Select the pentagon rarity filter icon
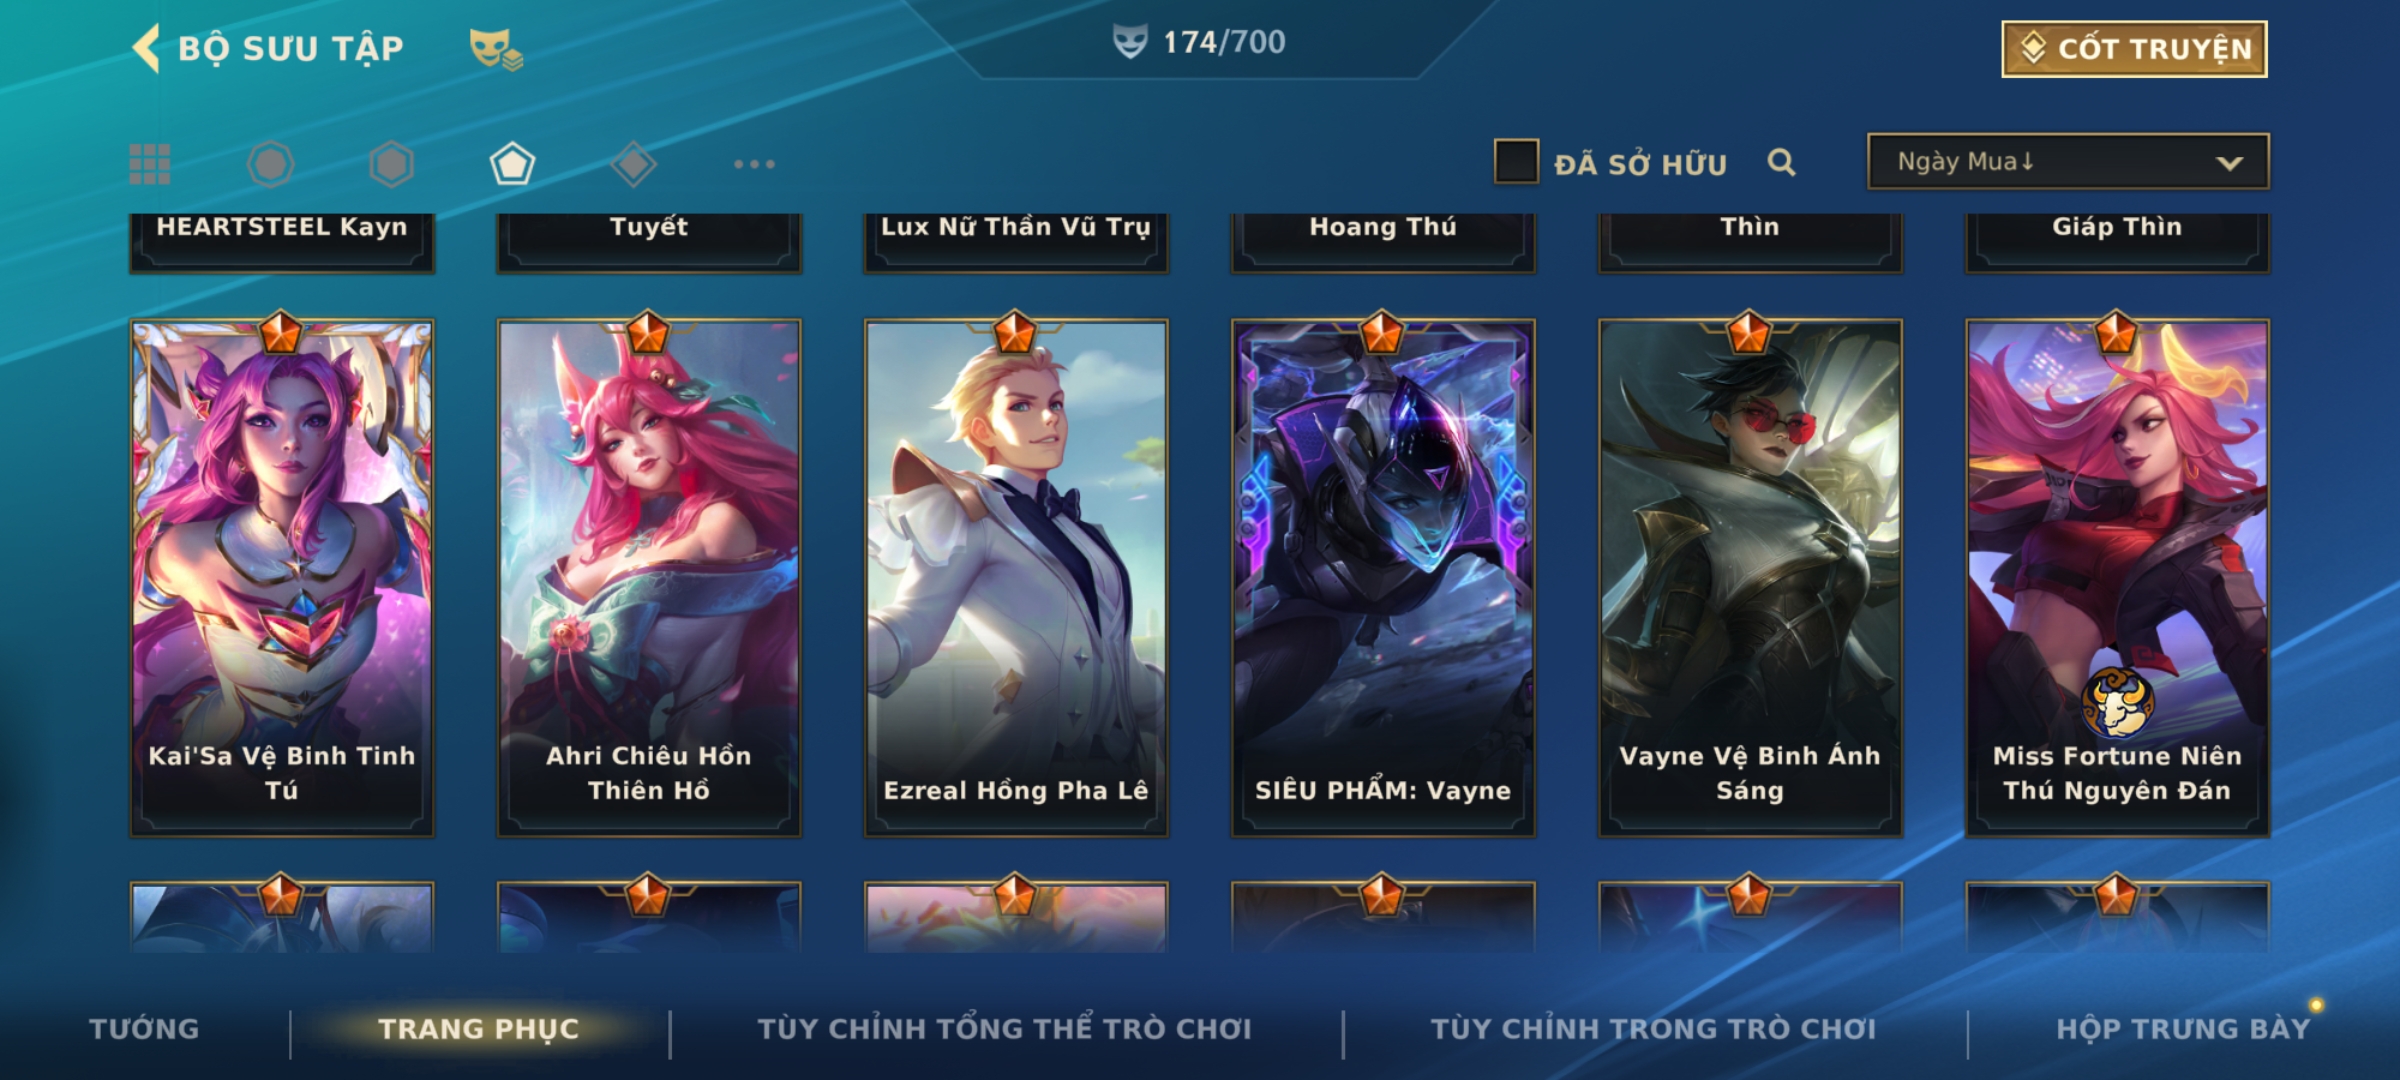 512,164
